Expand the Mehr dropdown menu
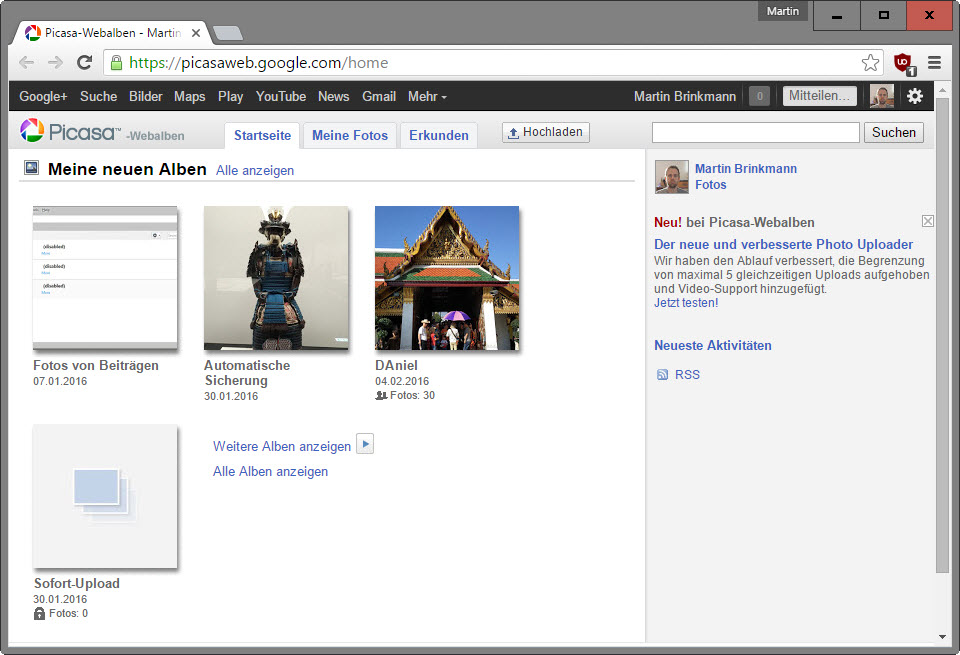The image size is (960, 655). click(x=427, y=96)
